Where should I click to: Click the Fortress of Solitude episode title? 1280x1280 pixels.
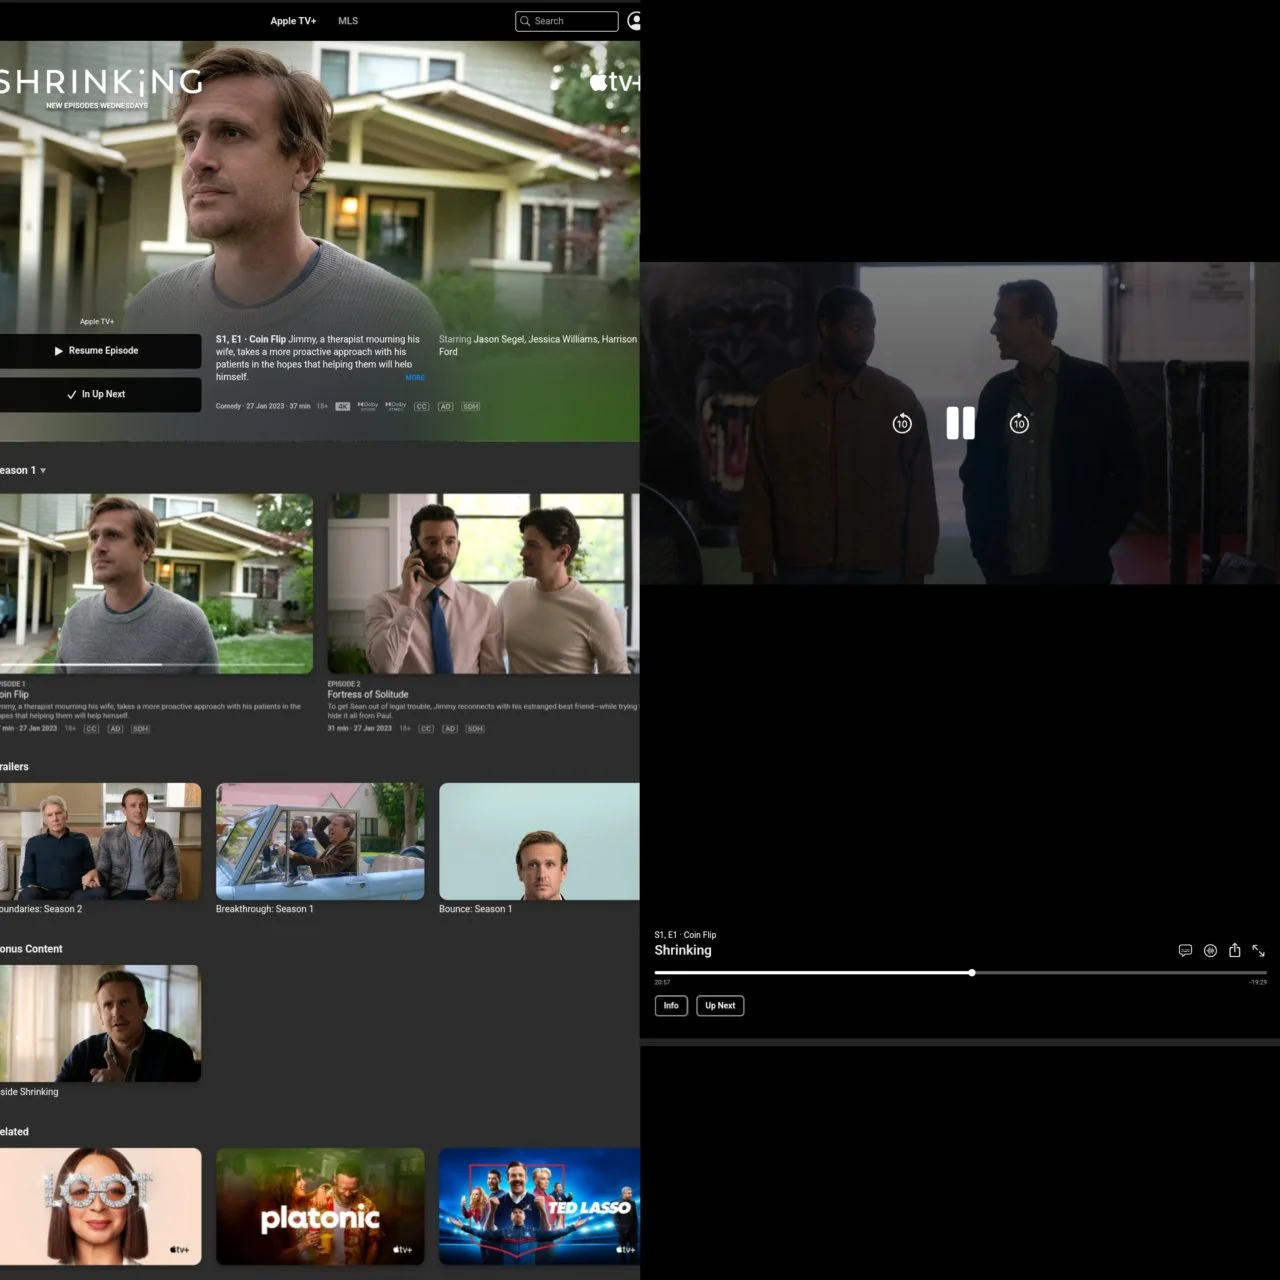368,694
